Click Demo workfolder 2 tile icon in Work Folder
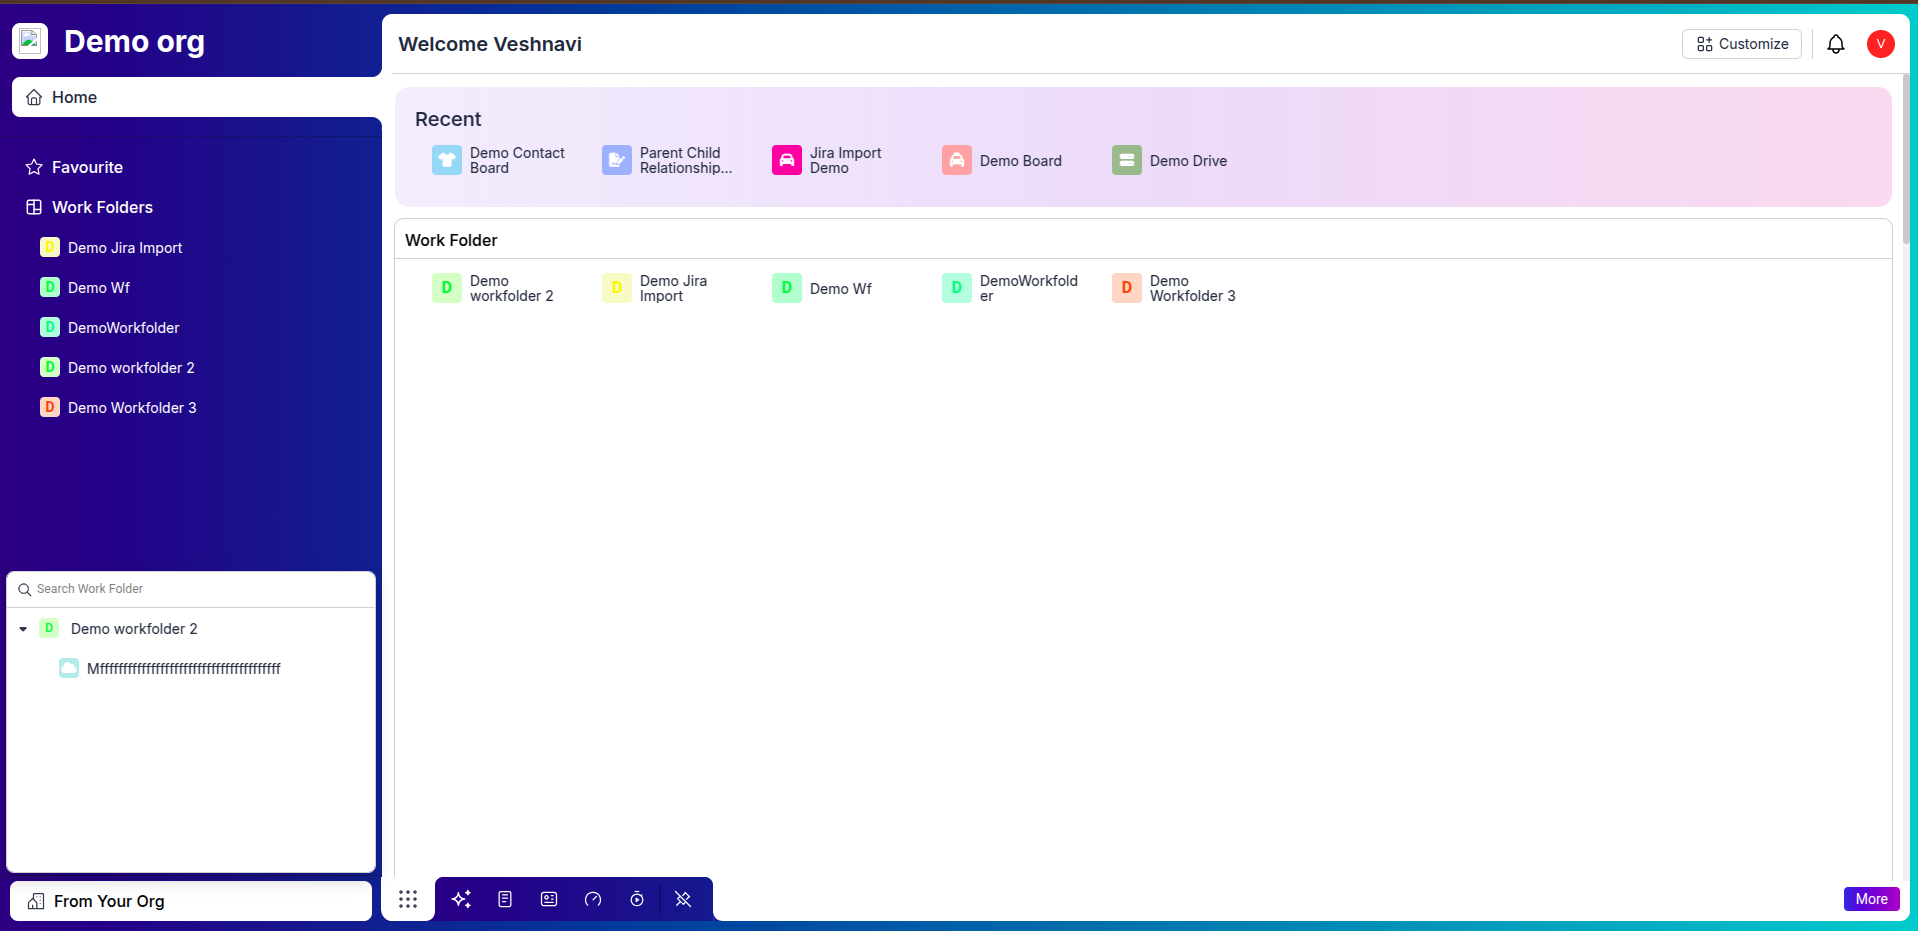 click(x=447, y=288)
